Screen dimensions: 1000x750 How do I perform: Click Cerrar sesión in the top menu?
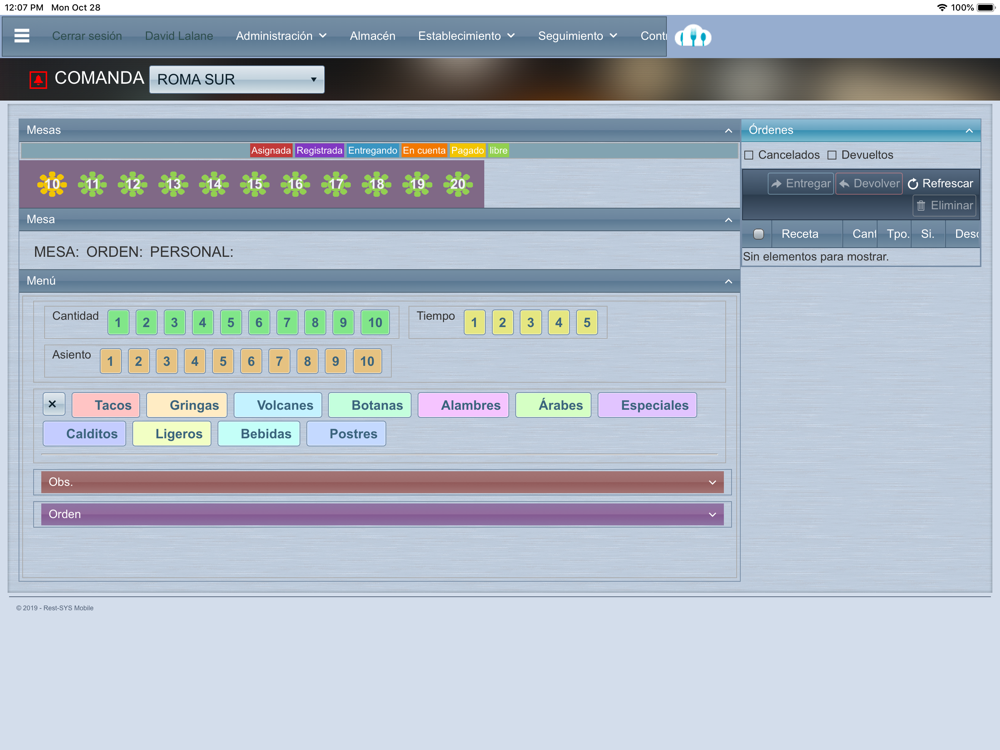(x=87, y=36)
